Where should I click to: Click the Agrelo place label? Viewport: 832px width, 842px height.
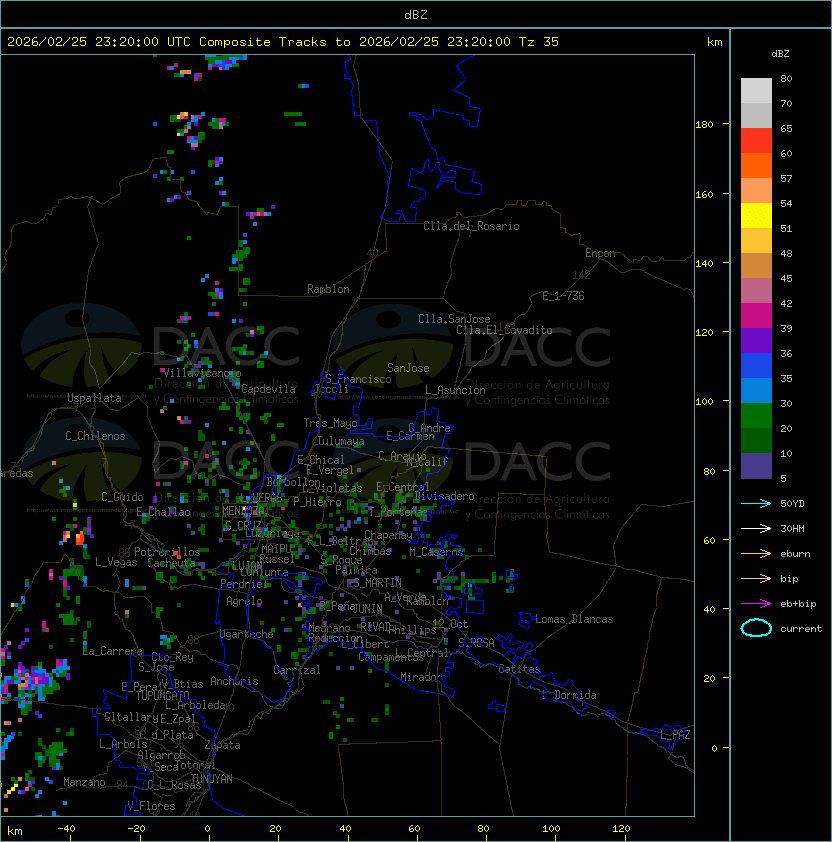pos(244,601)
